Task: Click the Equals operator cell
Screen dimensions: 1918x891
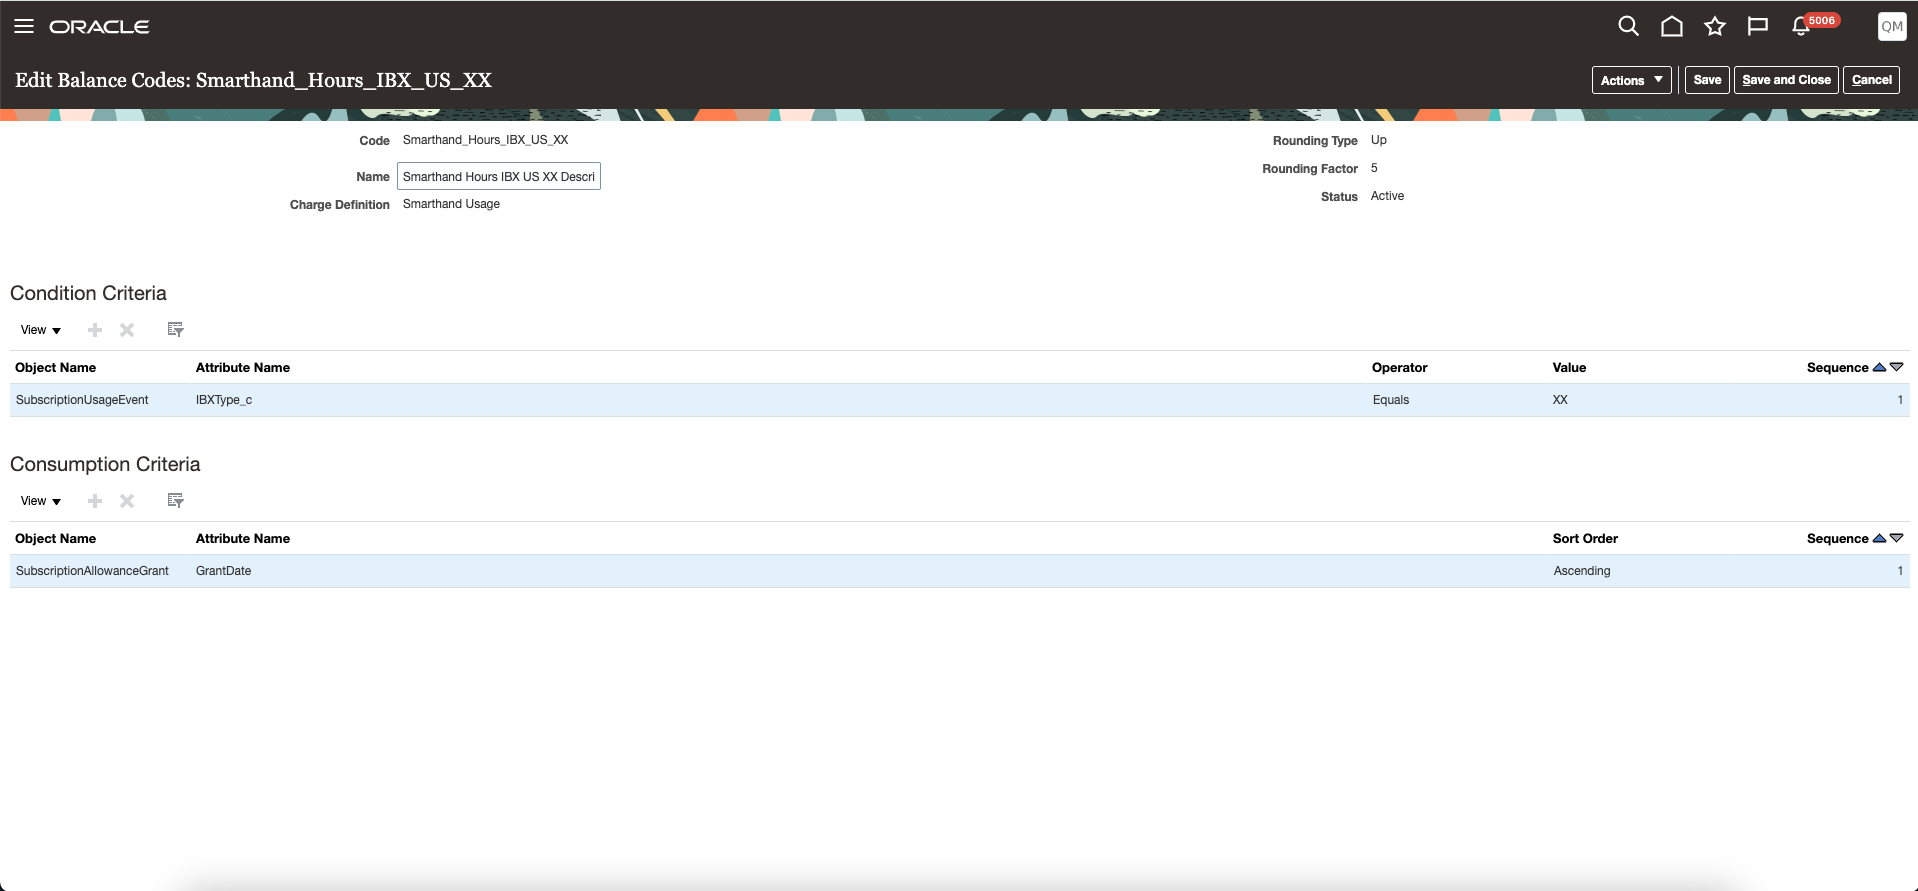Action: (x=1391, y=400)
